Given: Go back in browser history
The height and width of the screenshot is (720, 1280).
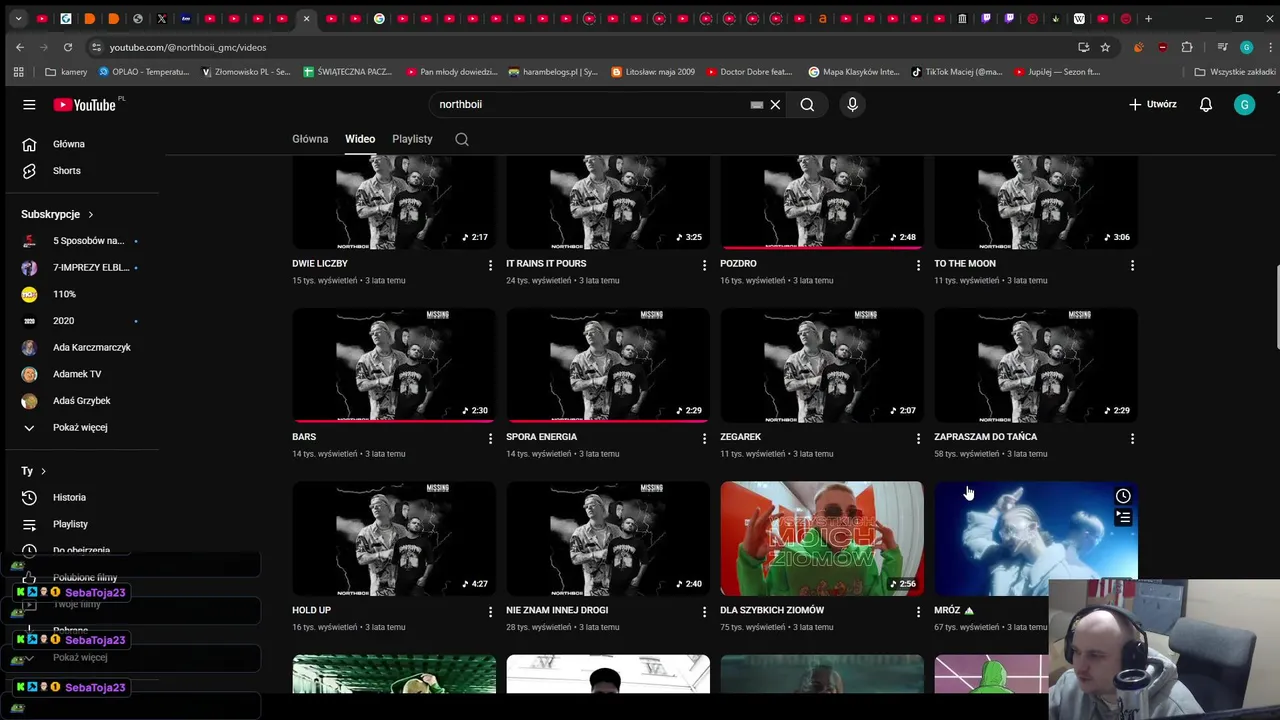Looking at the screenshot, I should [20, 47].
